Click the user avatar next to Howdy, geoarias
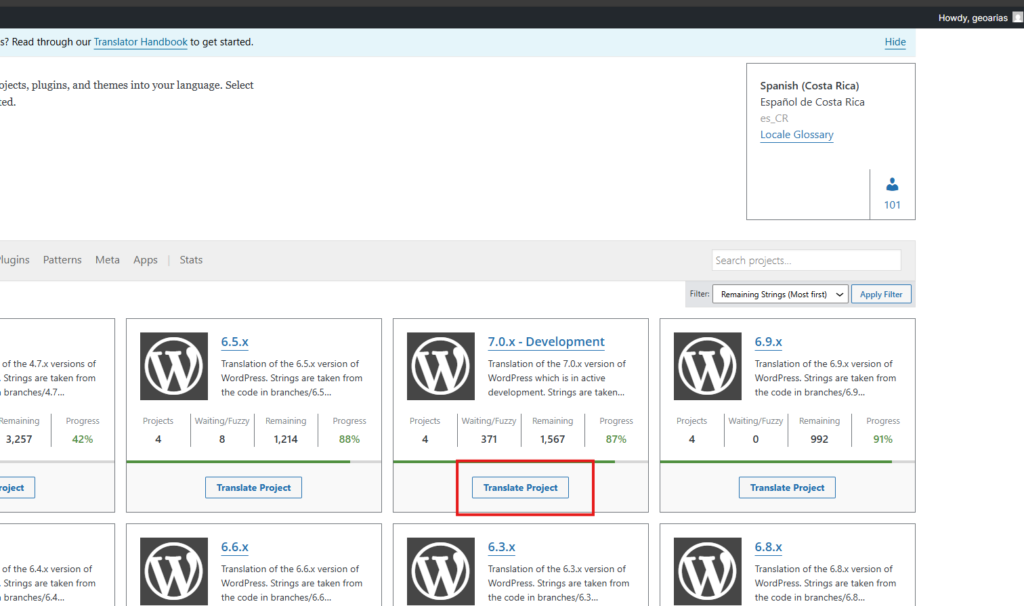This screenshot has width=1024, height=606. click(1017, 18)
